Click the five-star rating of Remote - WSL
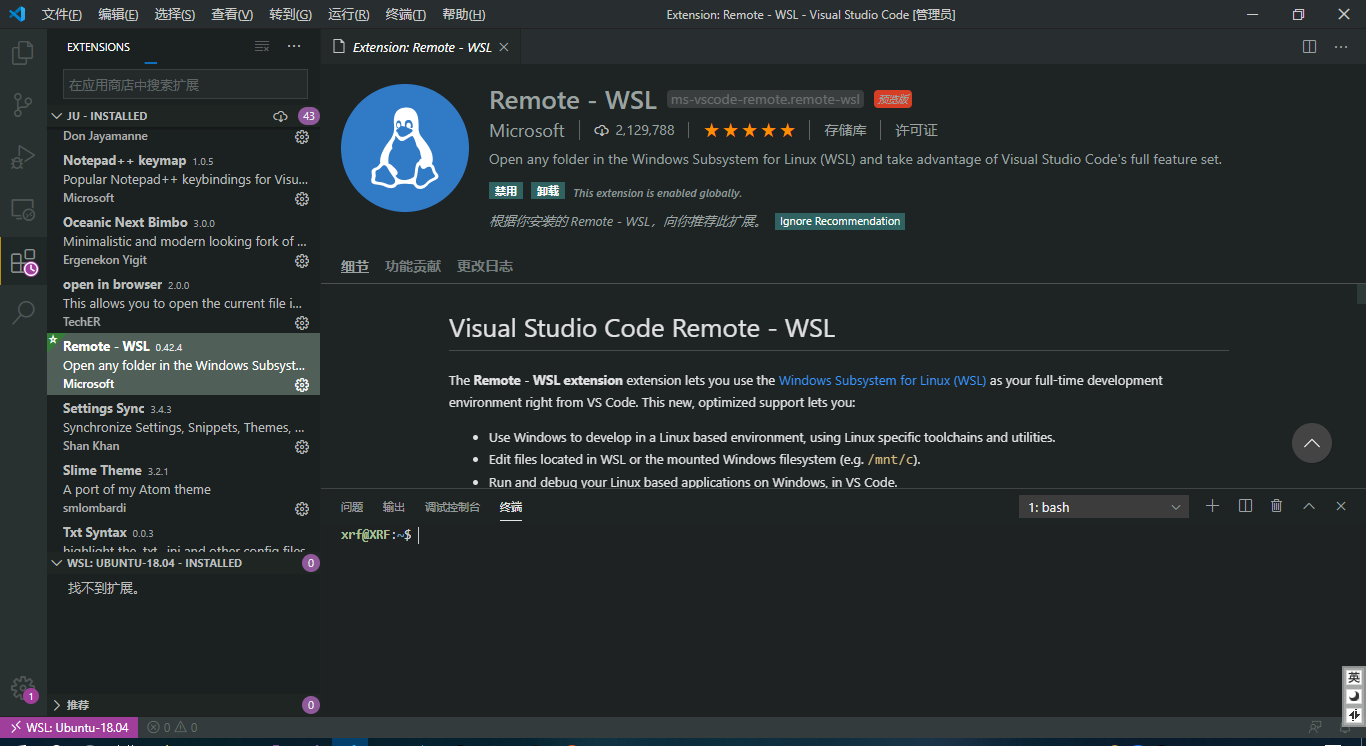This screenshot has height=746, width=1366. (x=750, y=130)
